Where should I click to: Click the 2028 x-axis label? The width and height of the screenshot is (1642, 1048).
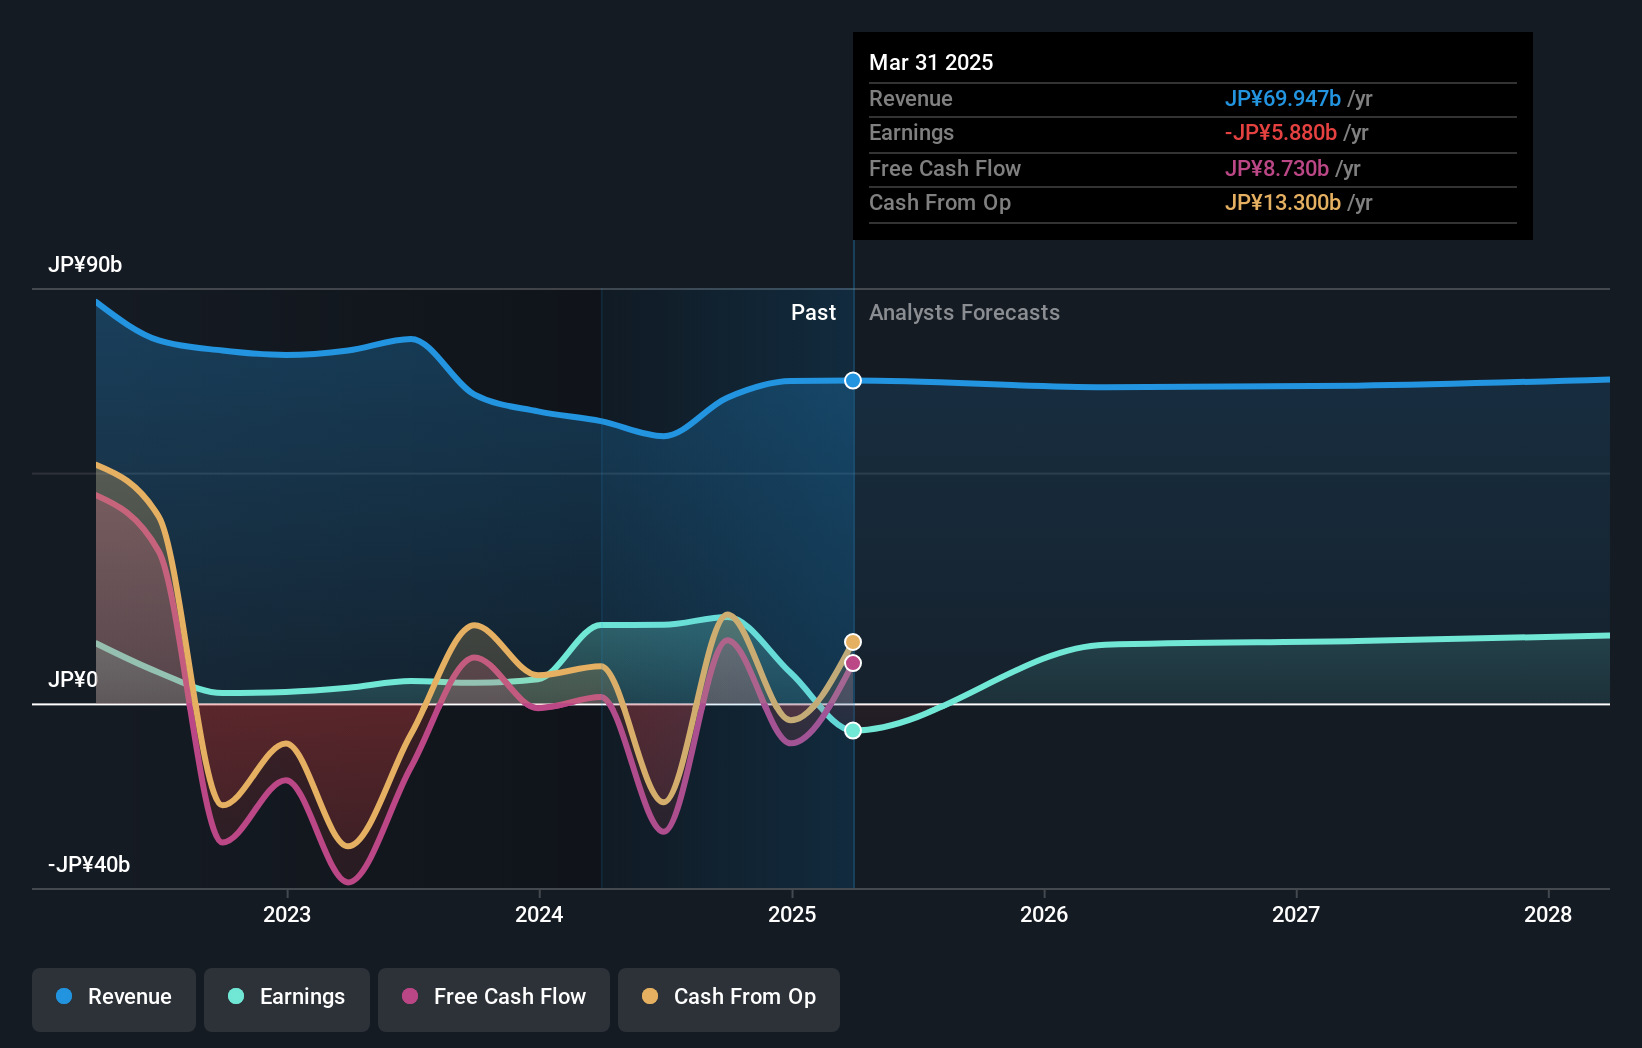pyautogui.click(x=1548, y=914)
